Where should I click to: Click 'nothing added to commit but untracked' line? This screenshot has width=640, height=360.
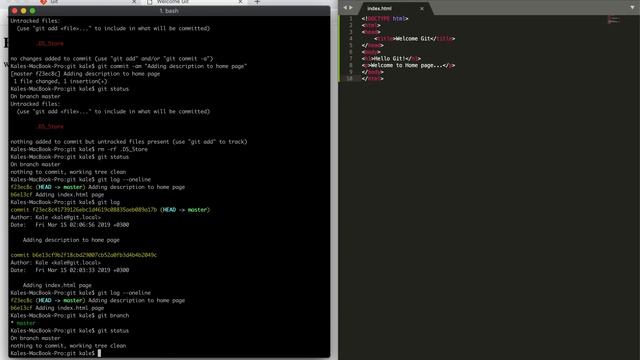pos(129,142)
